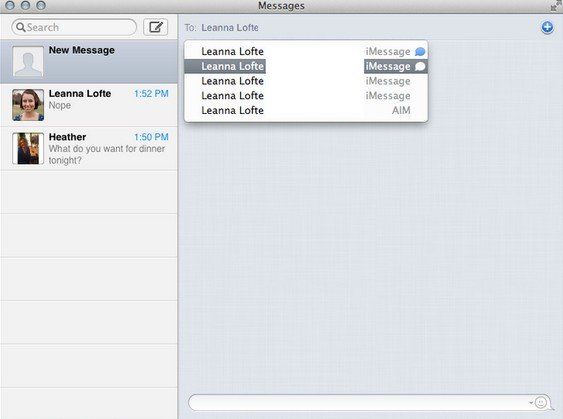Select the Leanna Lofte AIM option
The image size is (563, 419).
(306, 110)
